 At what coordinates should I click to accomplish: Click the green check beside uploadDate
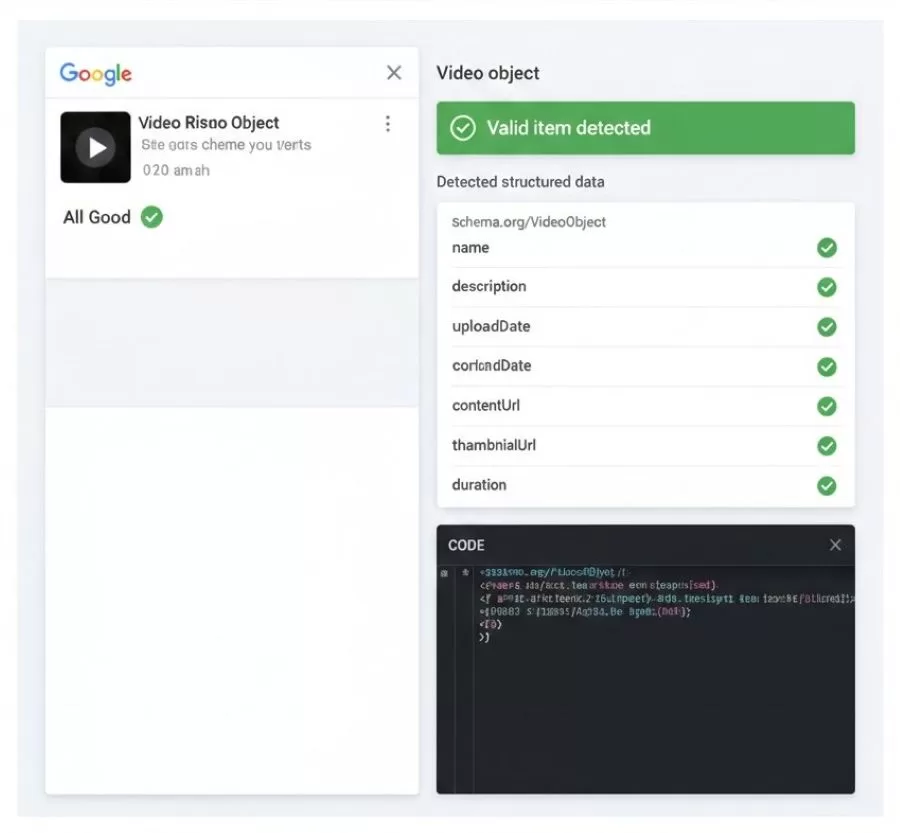pyautogui.click(x=827, y=327)
